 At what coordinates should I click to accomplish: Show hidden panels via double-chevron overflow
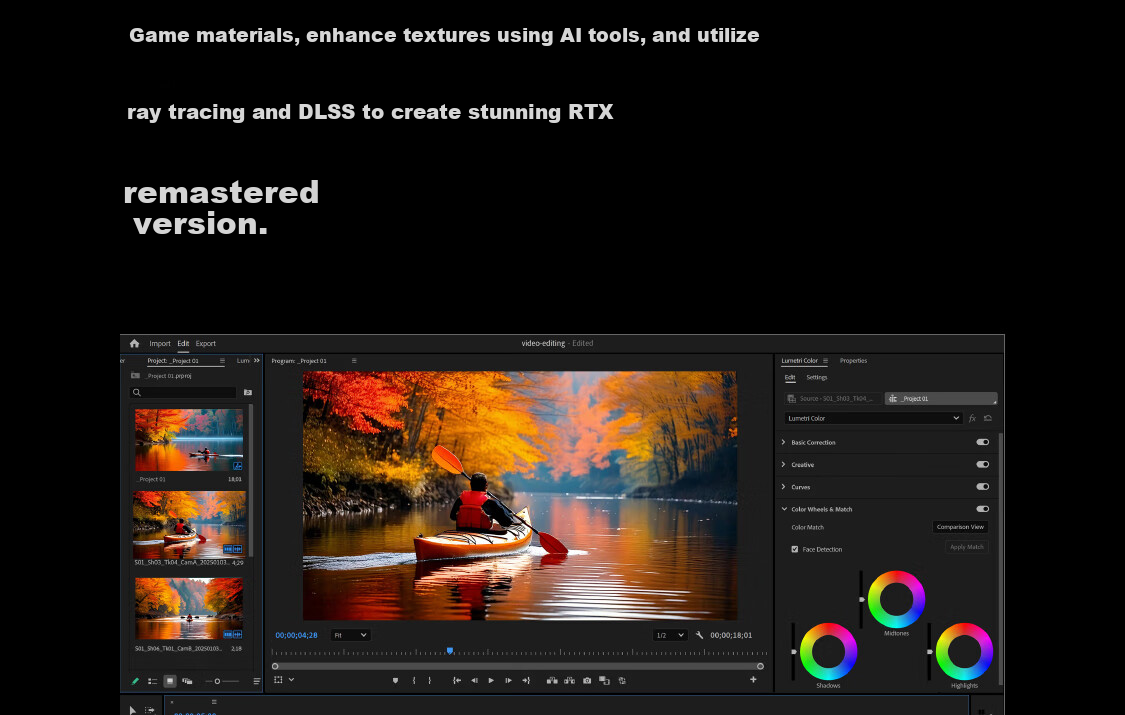pyautogui.click(x=257, y=361)
